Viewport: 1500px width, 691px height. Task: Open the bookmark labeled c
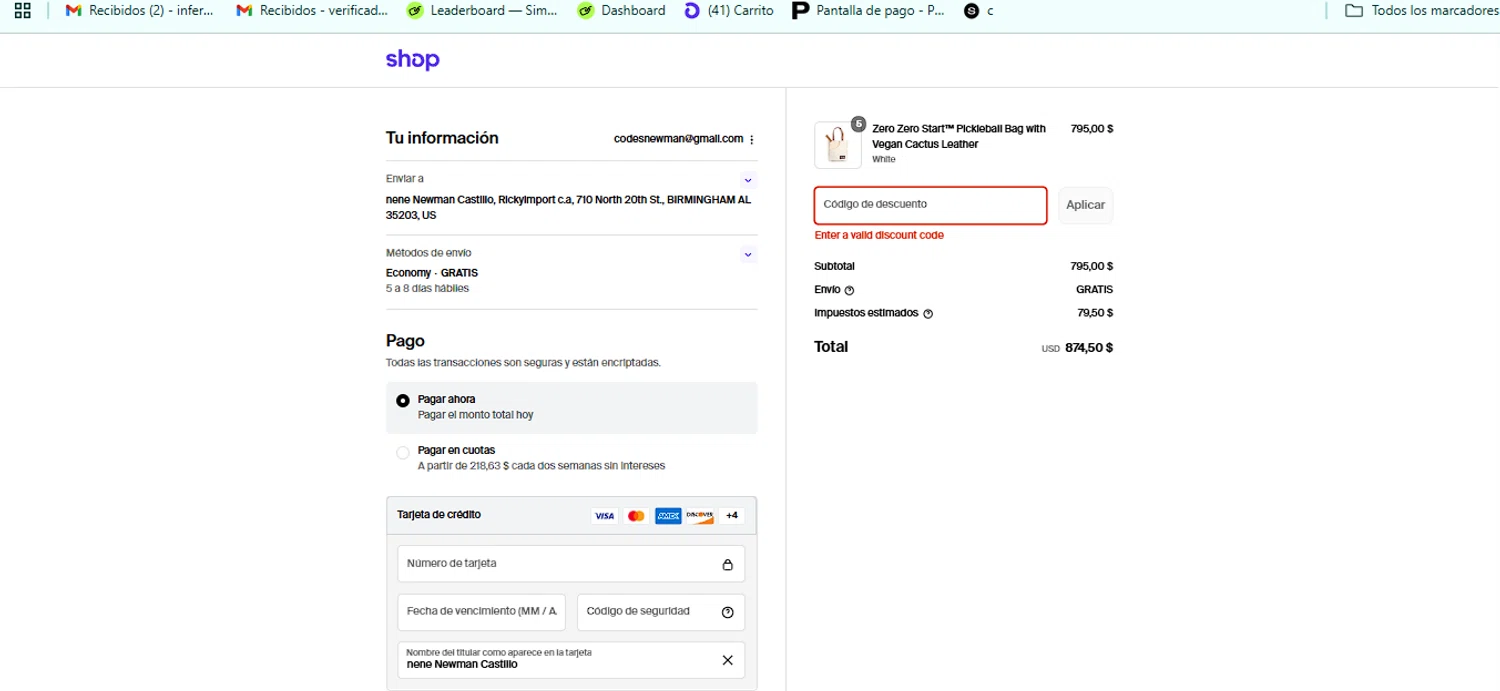979,11
